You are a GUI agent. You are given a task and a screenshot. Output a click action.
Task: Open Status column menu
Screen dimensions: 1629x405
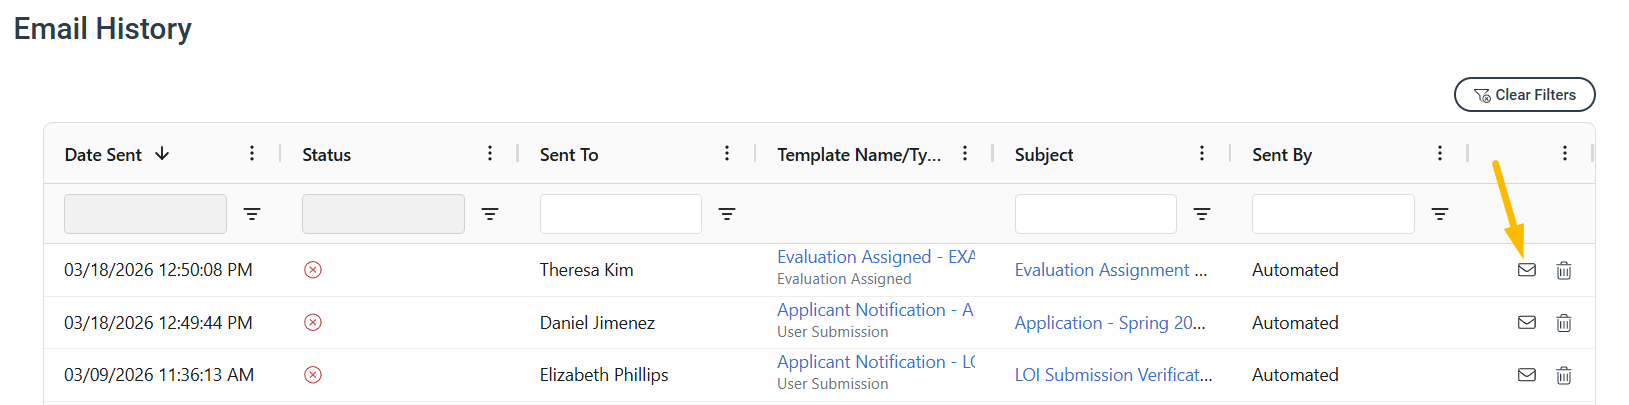[490, 153]
